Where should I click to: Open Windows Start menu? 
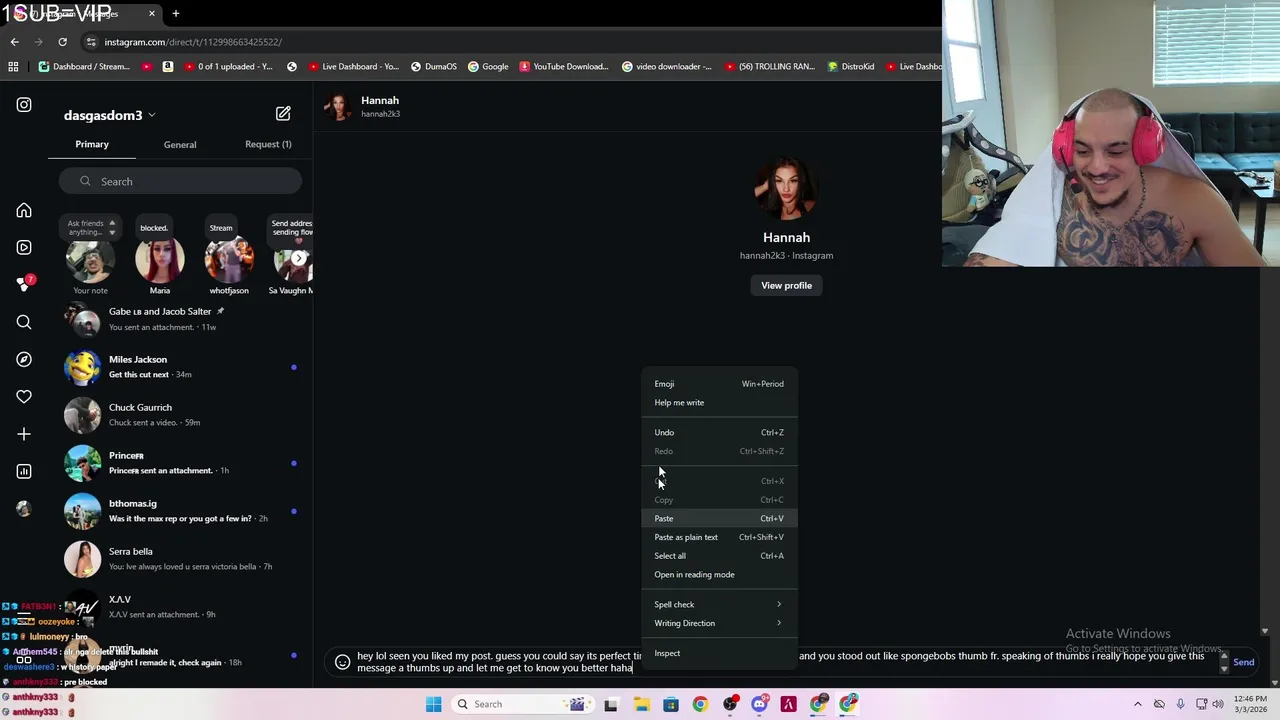pyautogui.click(x=433, y=704)
